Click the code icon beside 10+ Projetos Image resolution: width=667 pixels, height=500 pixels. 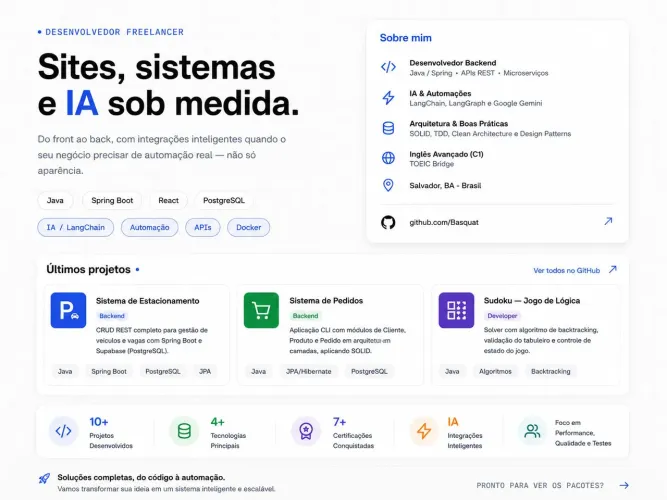63,431
